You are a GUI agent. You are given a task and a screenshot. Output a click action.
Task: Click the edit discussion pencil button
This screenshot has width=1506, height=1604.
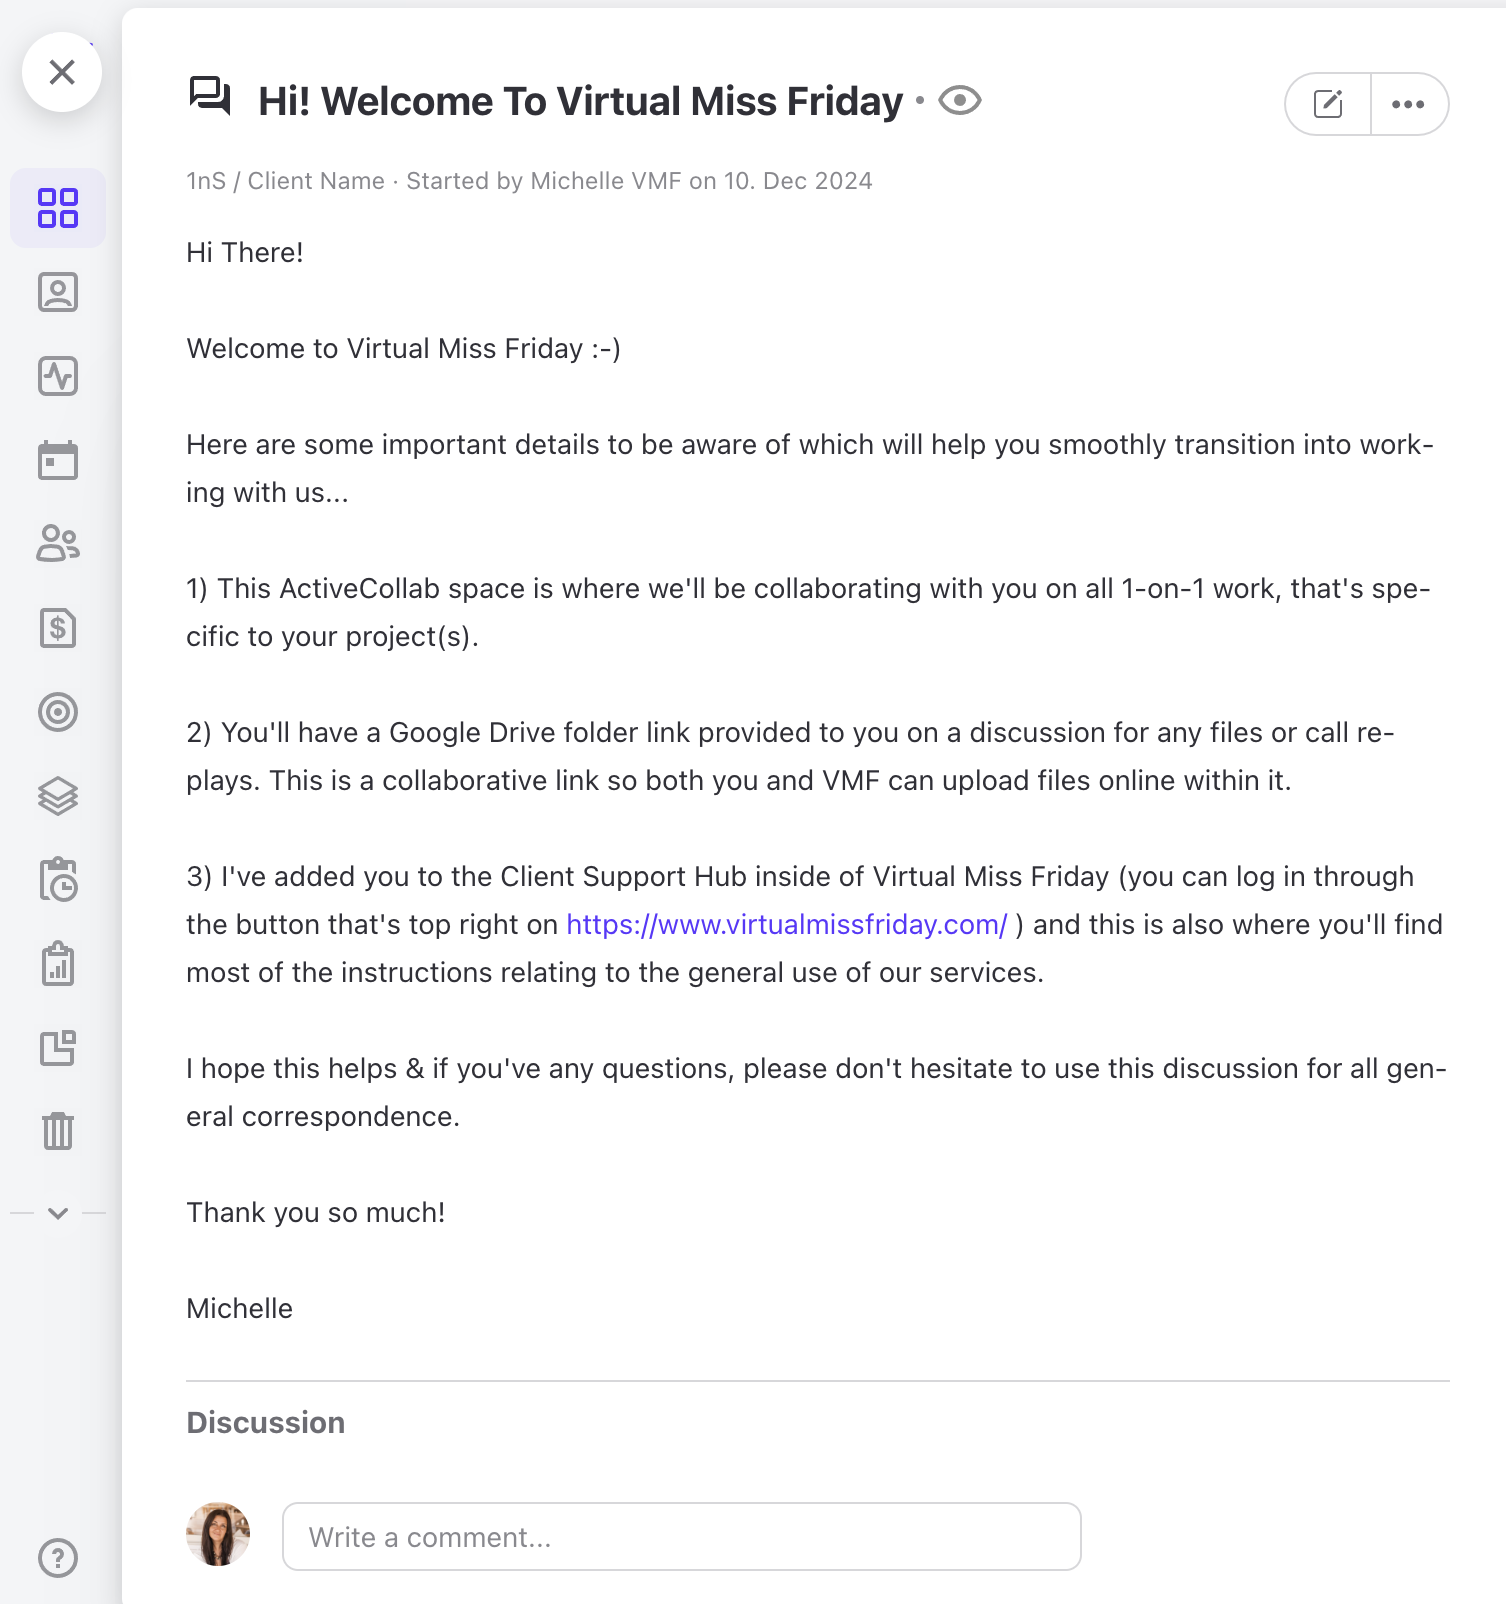(x=1328, y=104)
